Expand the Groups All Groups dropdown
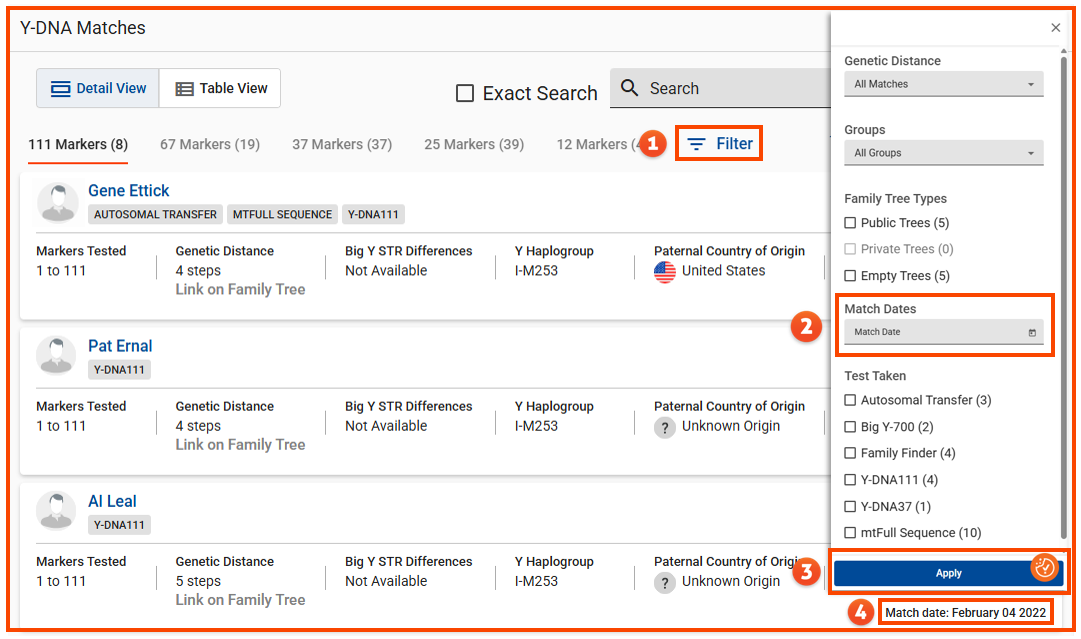This screenshot has height=639, width=1081. click(943, 153)
